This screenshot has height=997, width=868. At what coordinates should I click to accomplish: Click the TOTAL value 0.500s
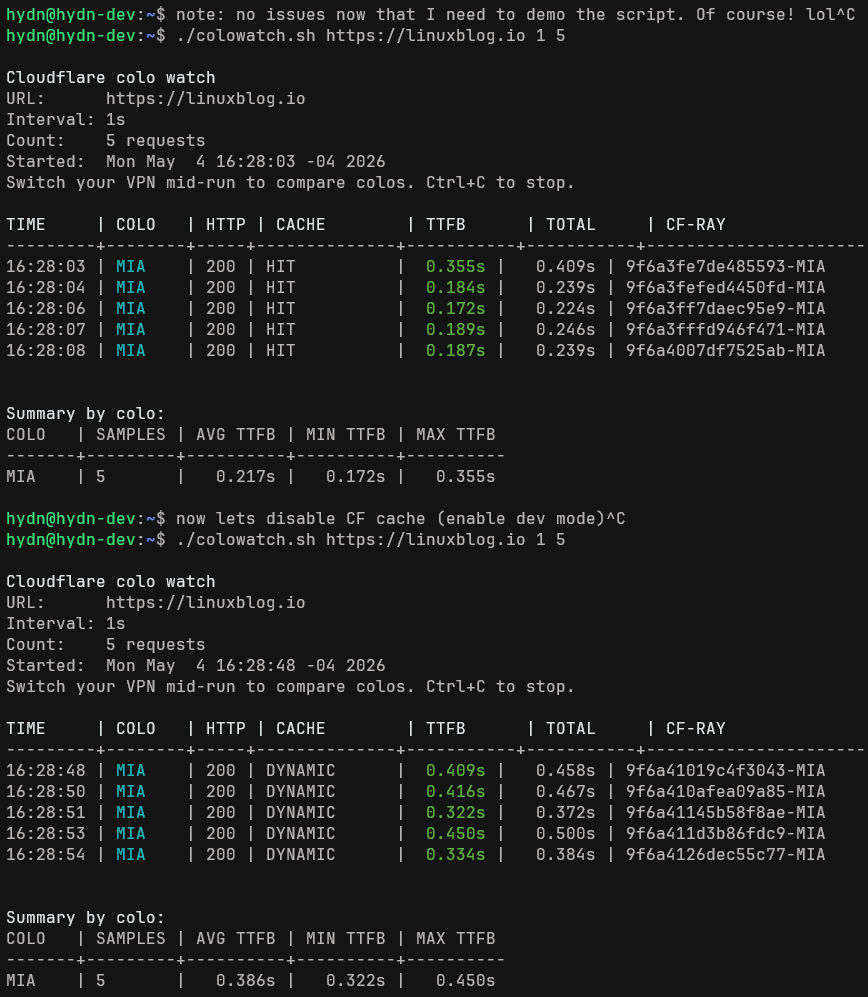565,834
